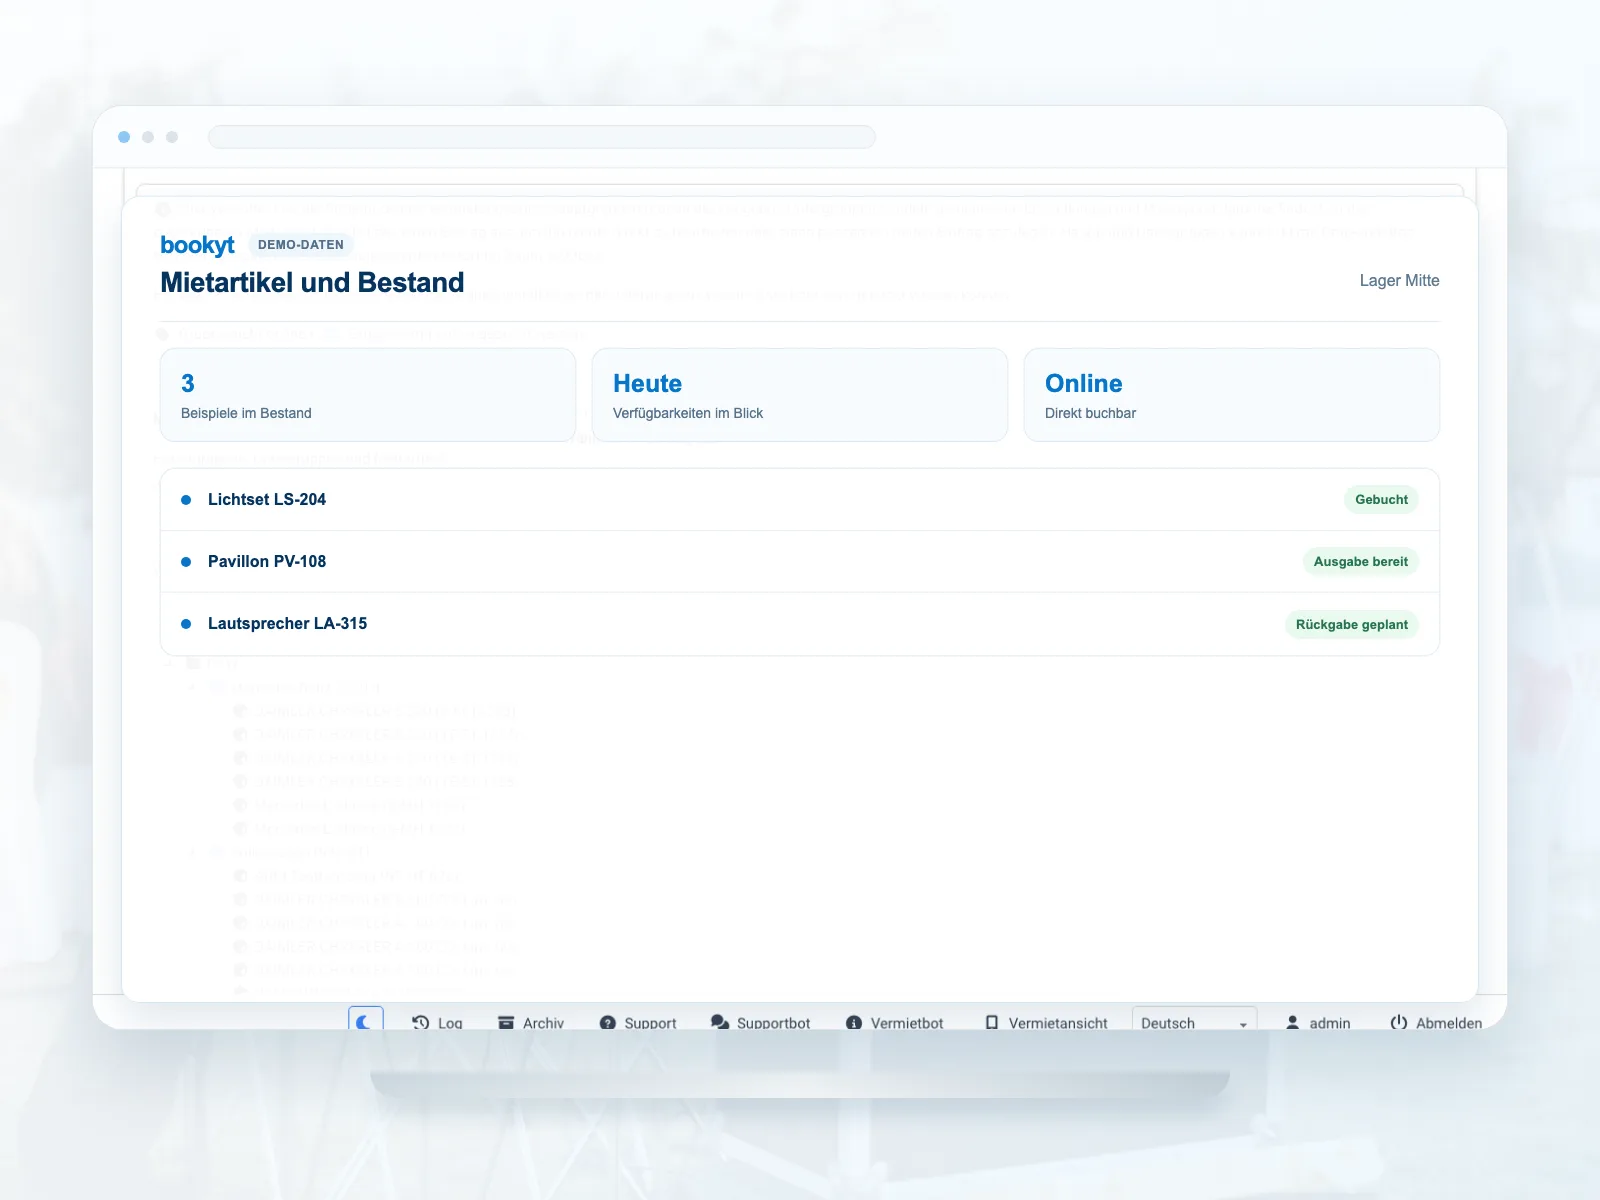Click the DEMO-DATEN badge
The height and width of the screenshot is (1200, 1600).
coord(301,244)
